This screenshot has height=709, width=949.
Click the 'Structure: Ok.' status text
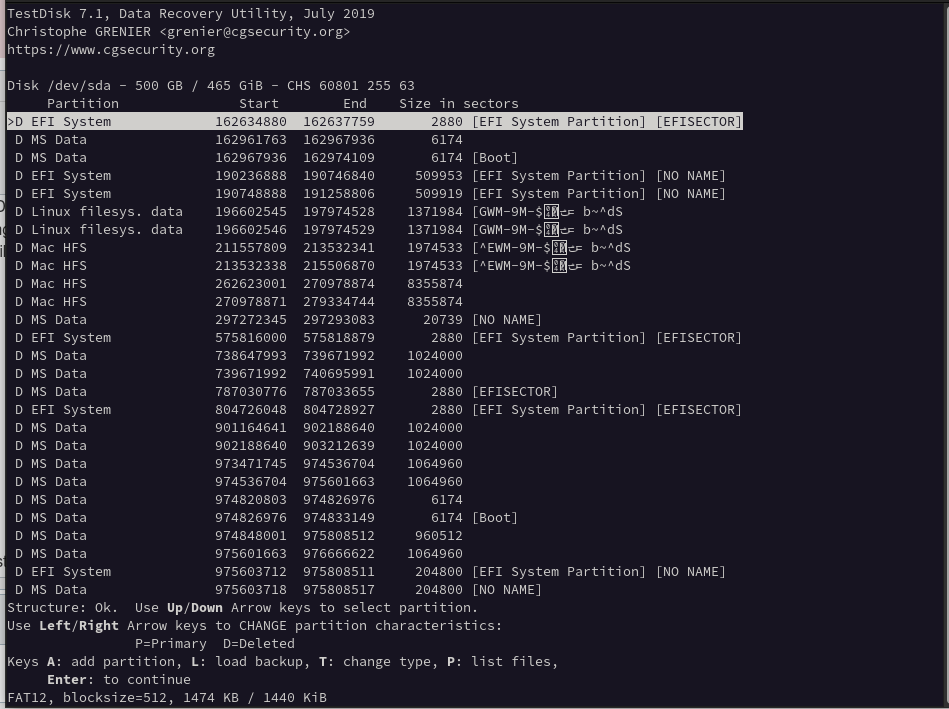point(62,608)
